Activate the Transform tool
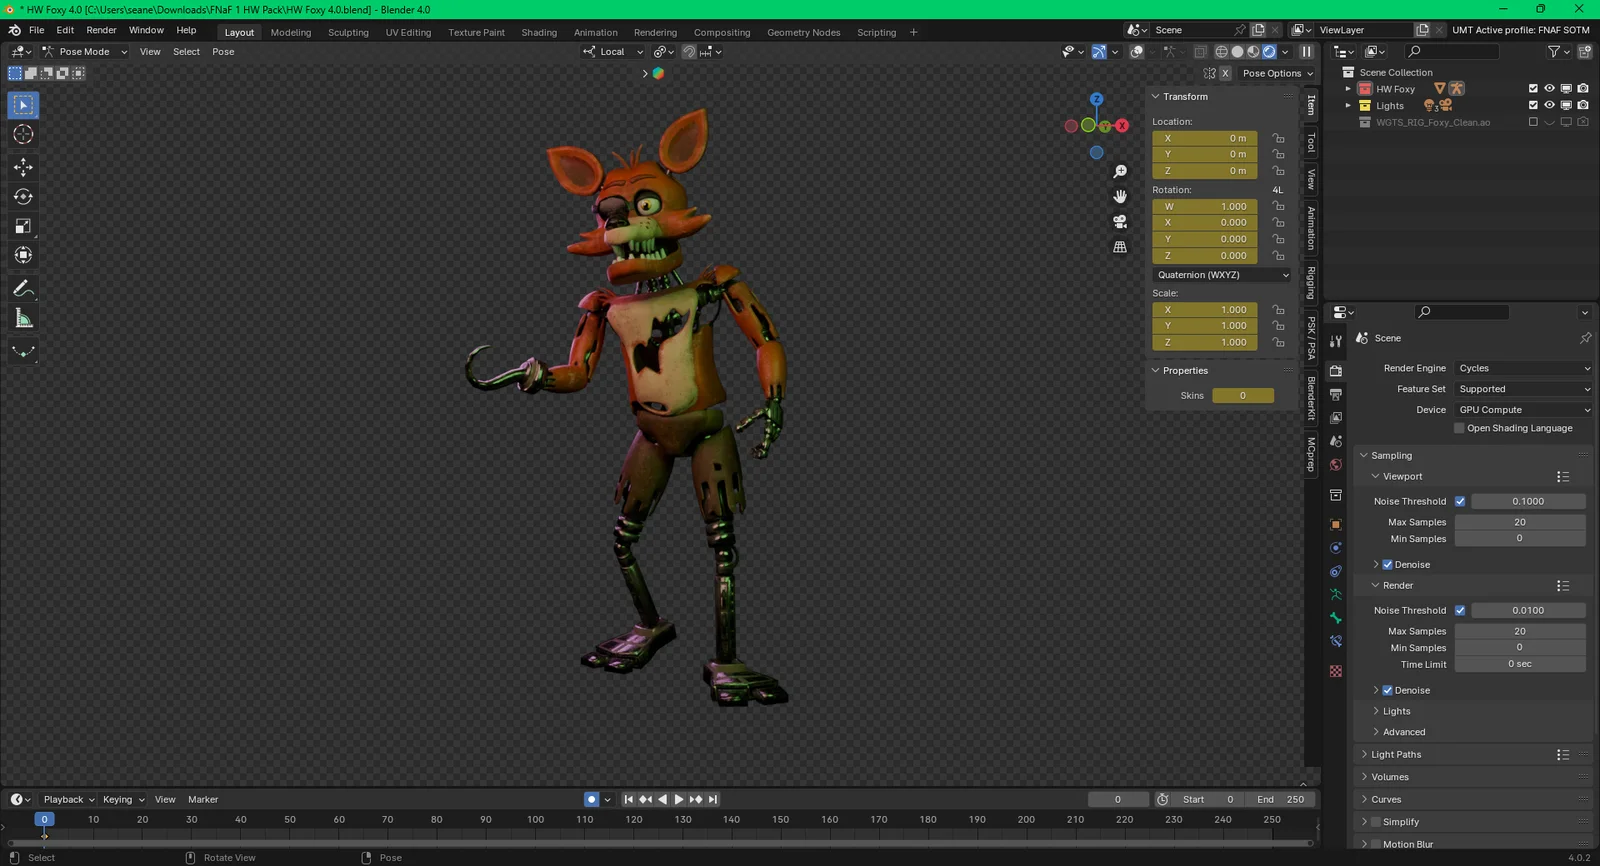Image resolution: width=1600 pixels, height=866 pixels. (23, 256)
